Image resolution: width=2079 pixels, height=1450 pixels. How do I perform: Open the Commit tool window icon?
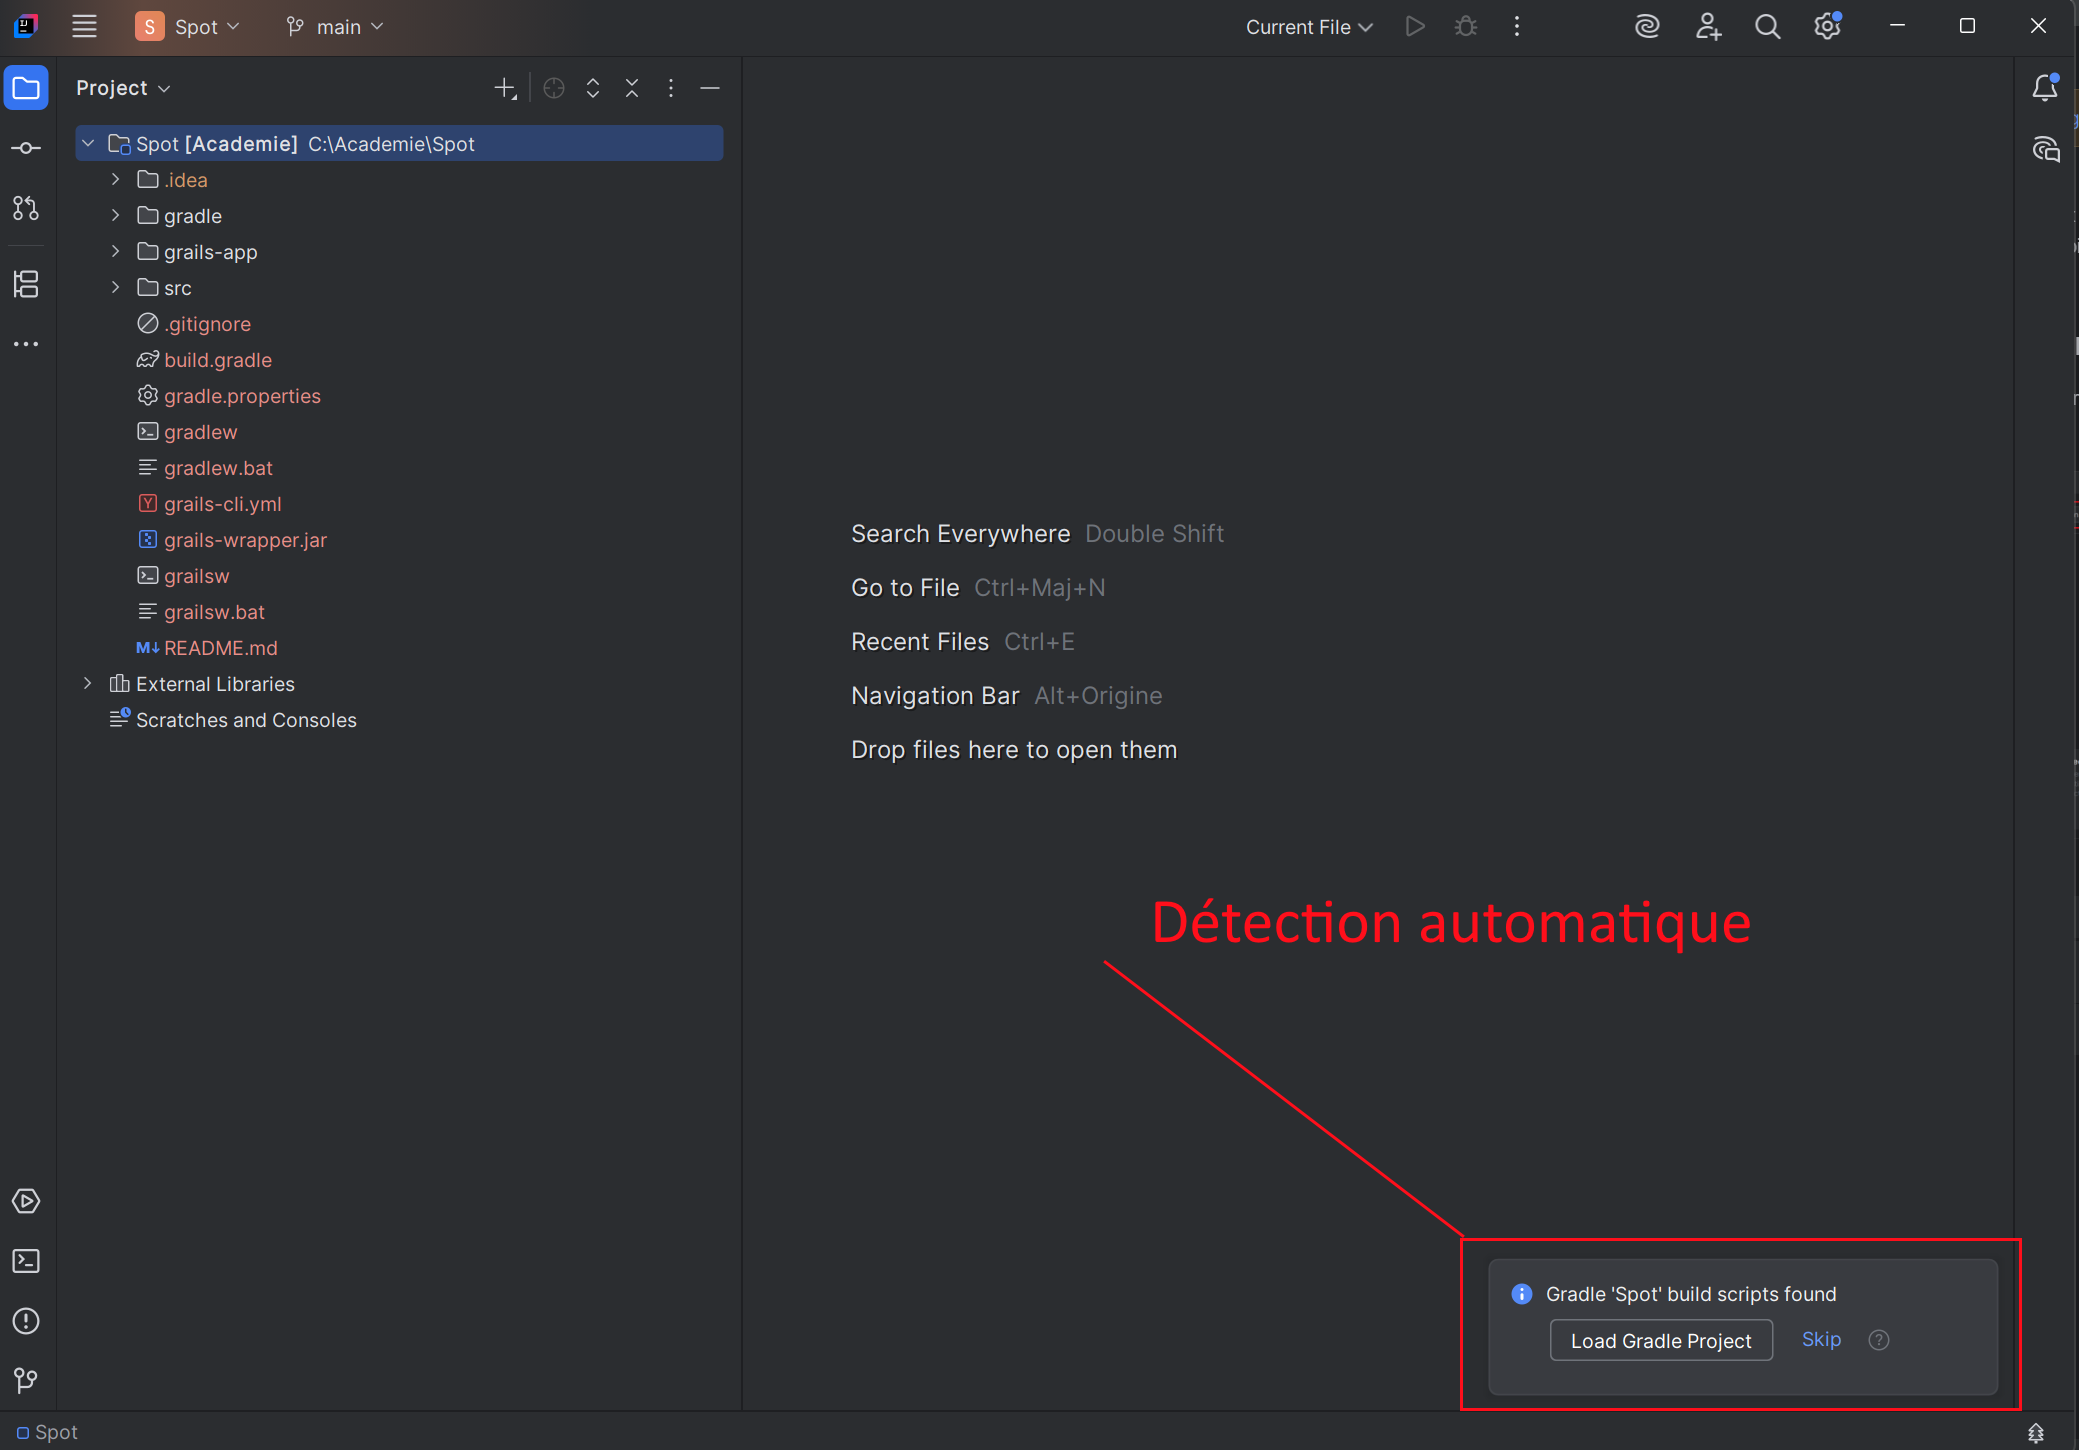coord(26,149)
